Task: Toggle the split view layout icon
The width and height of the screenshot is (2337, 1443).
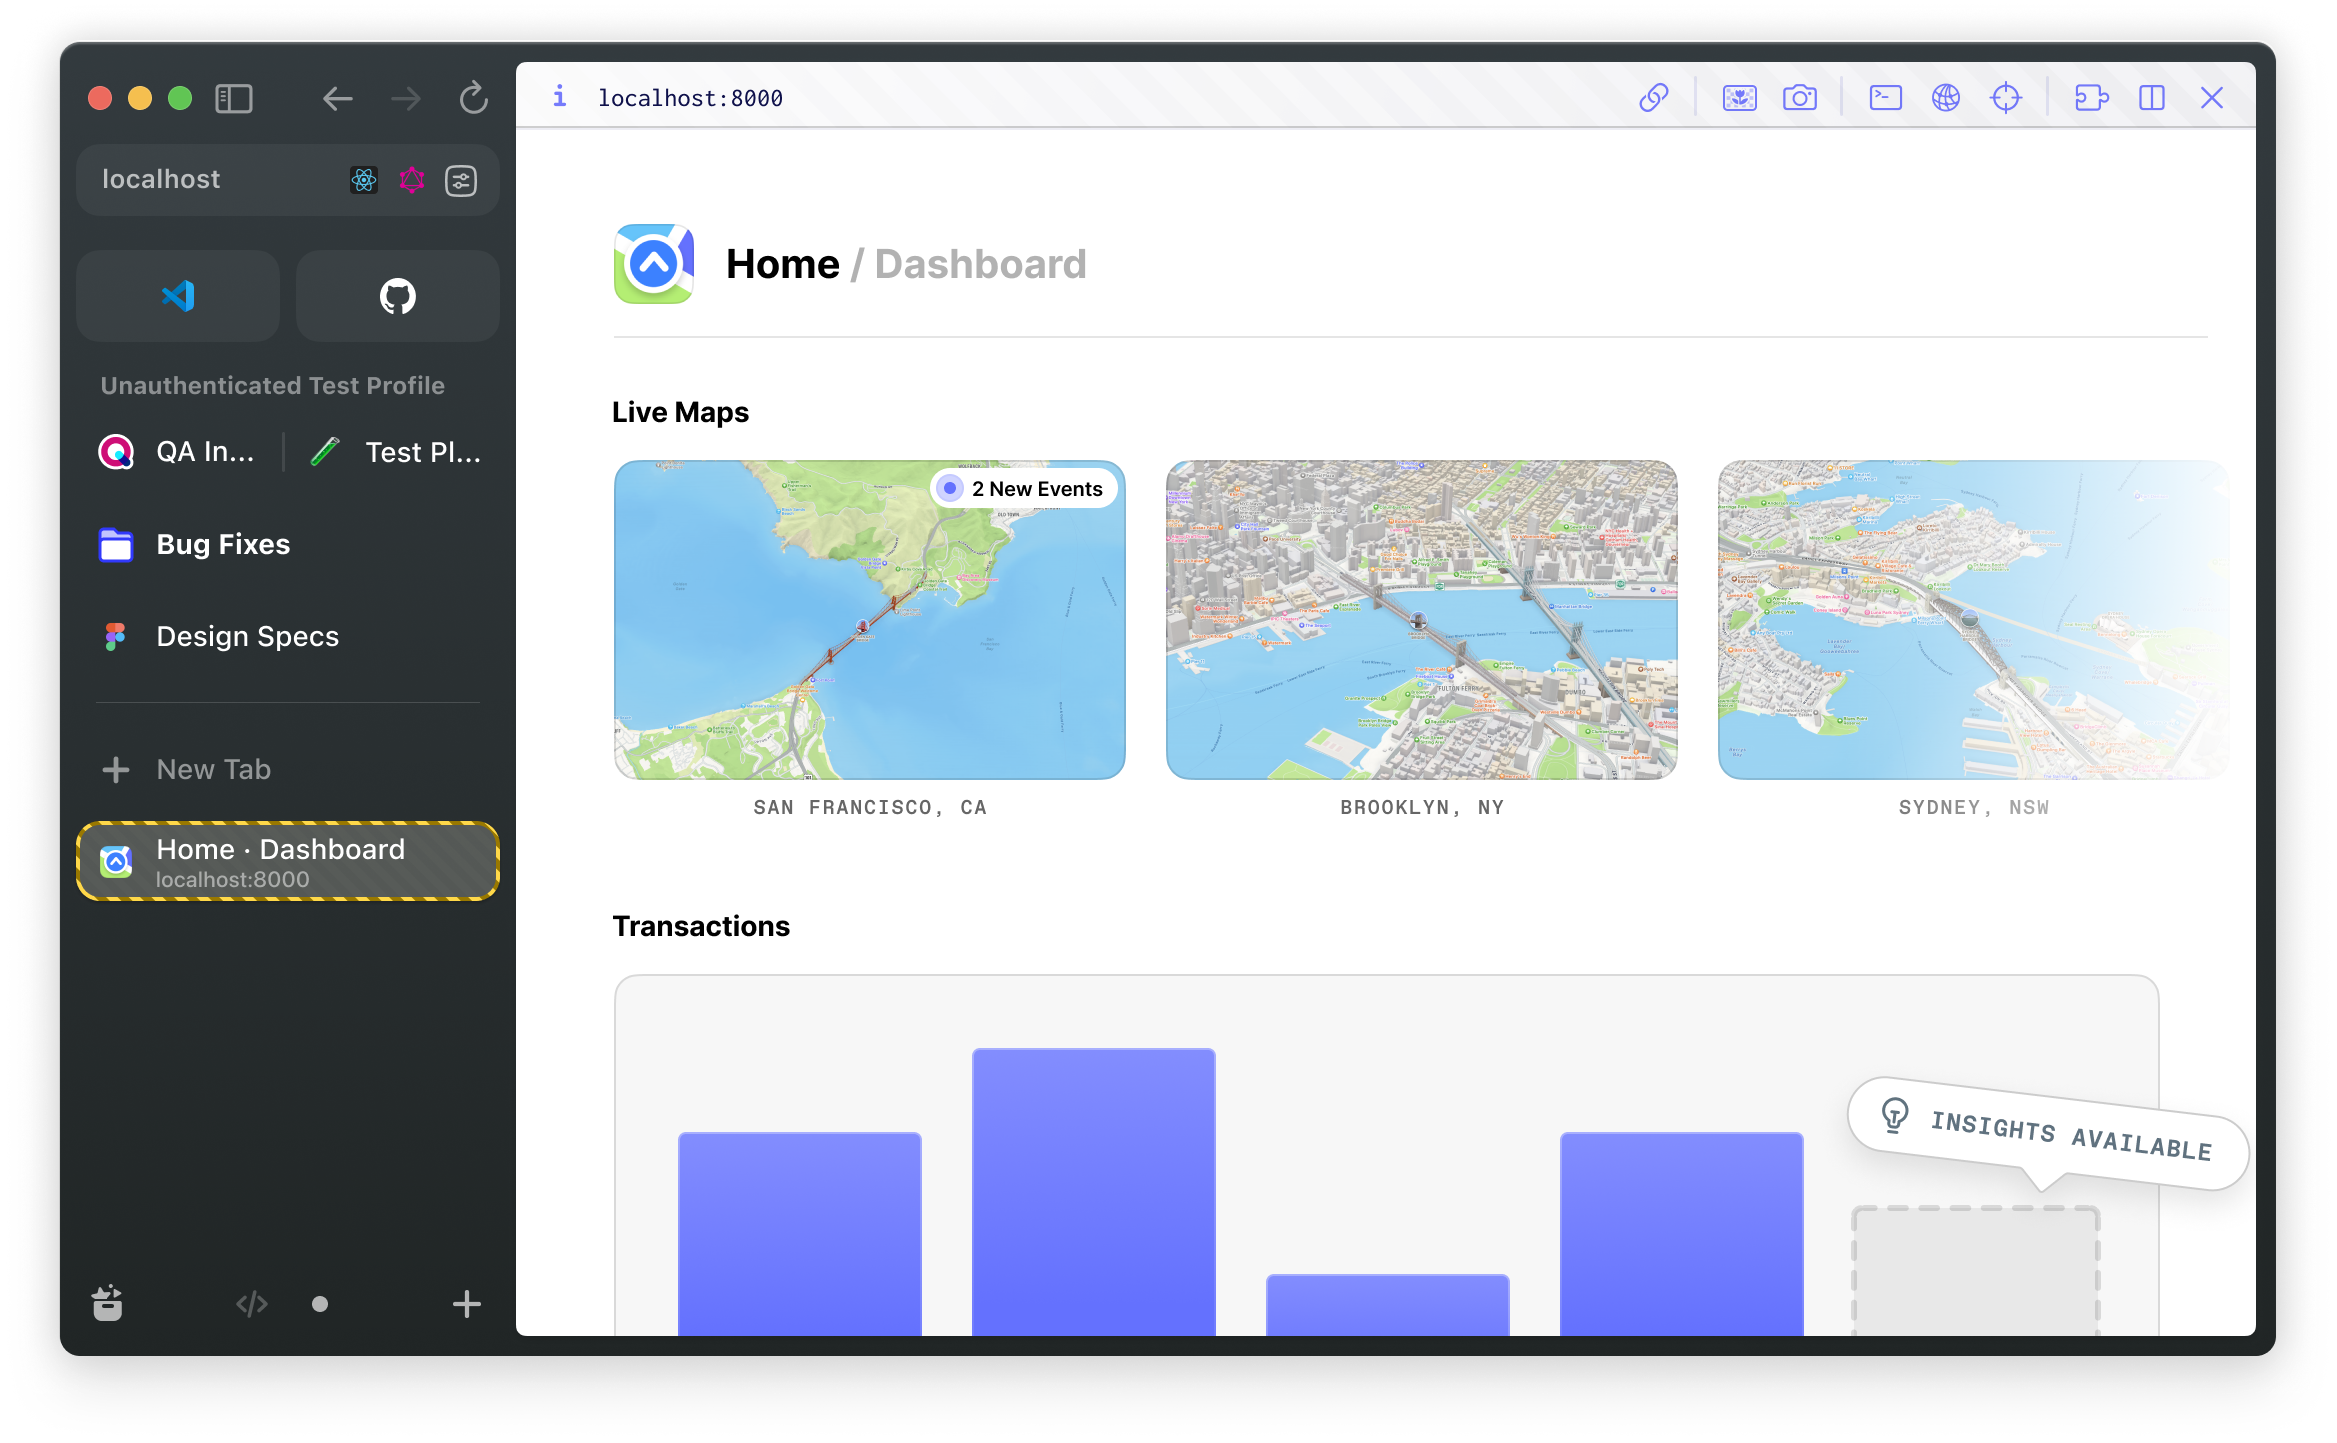Action: [2152, 98]
